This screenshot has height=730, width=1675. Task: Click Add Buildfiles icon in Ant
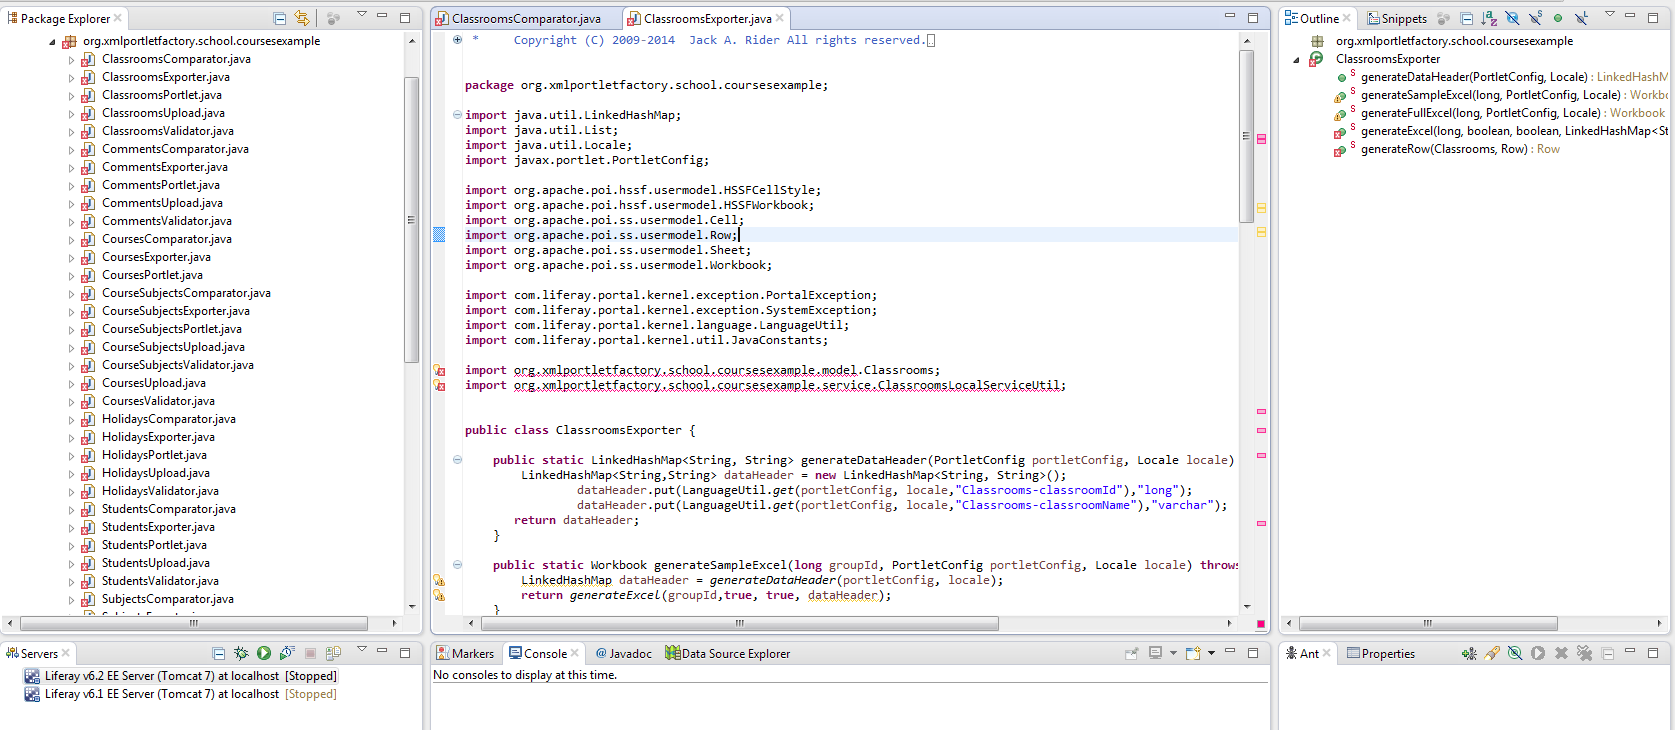tap(1469, 653)
